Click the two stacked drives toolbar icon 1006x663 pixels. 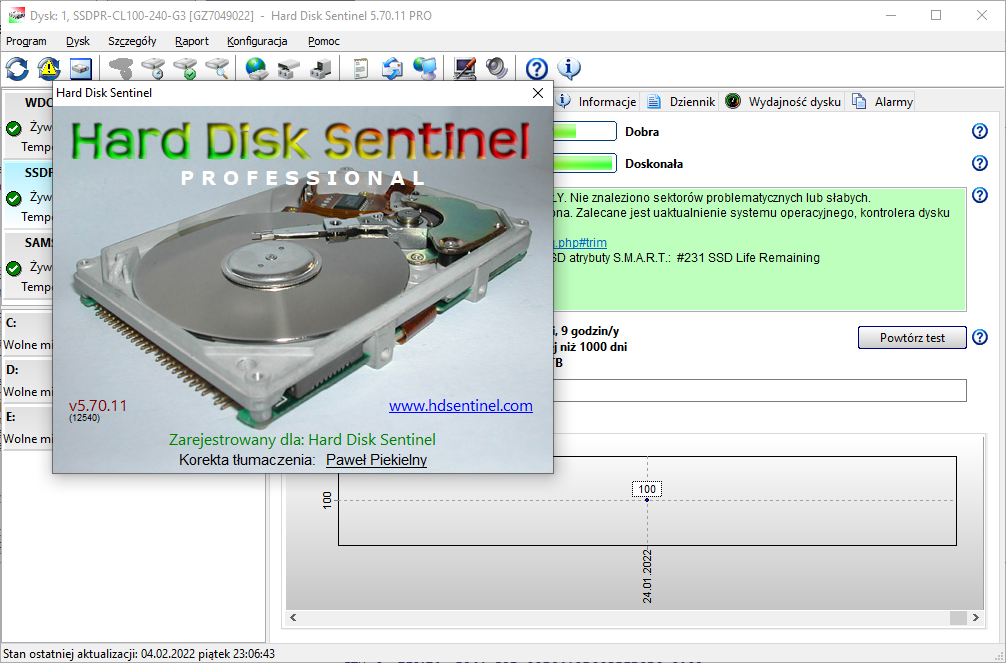[x=289, y=68]
